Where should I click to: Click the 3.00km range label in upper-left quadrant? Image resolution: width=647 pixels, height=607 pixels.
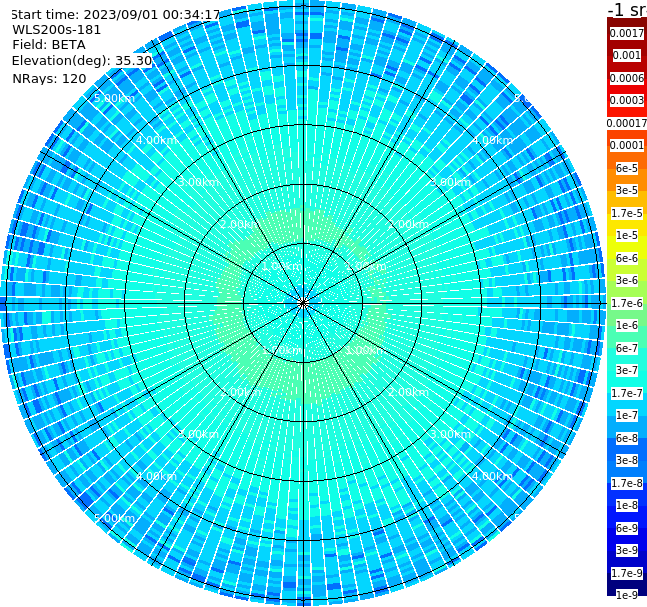click(x=198, y=182)
